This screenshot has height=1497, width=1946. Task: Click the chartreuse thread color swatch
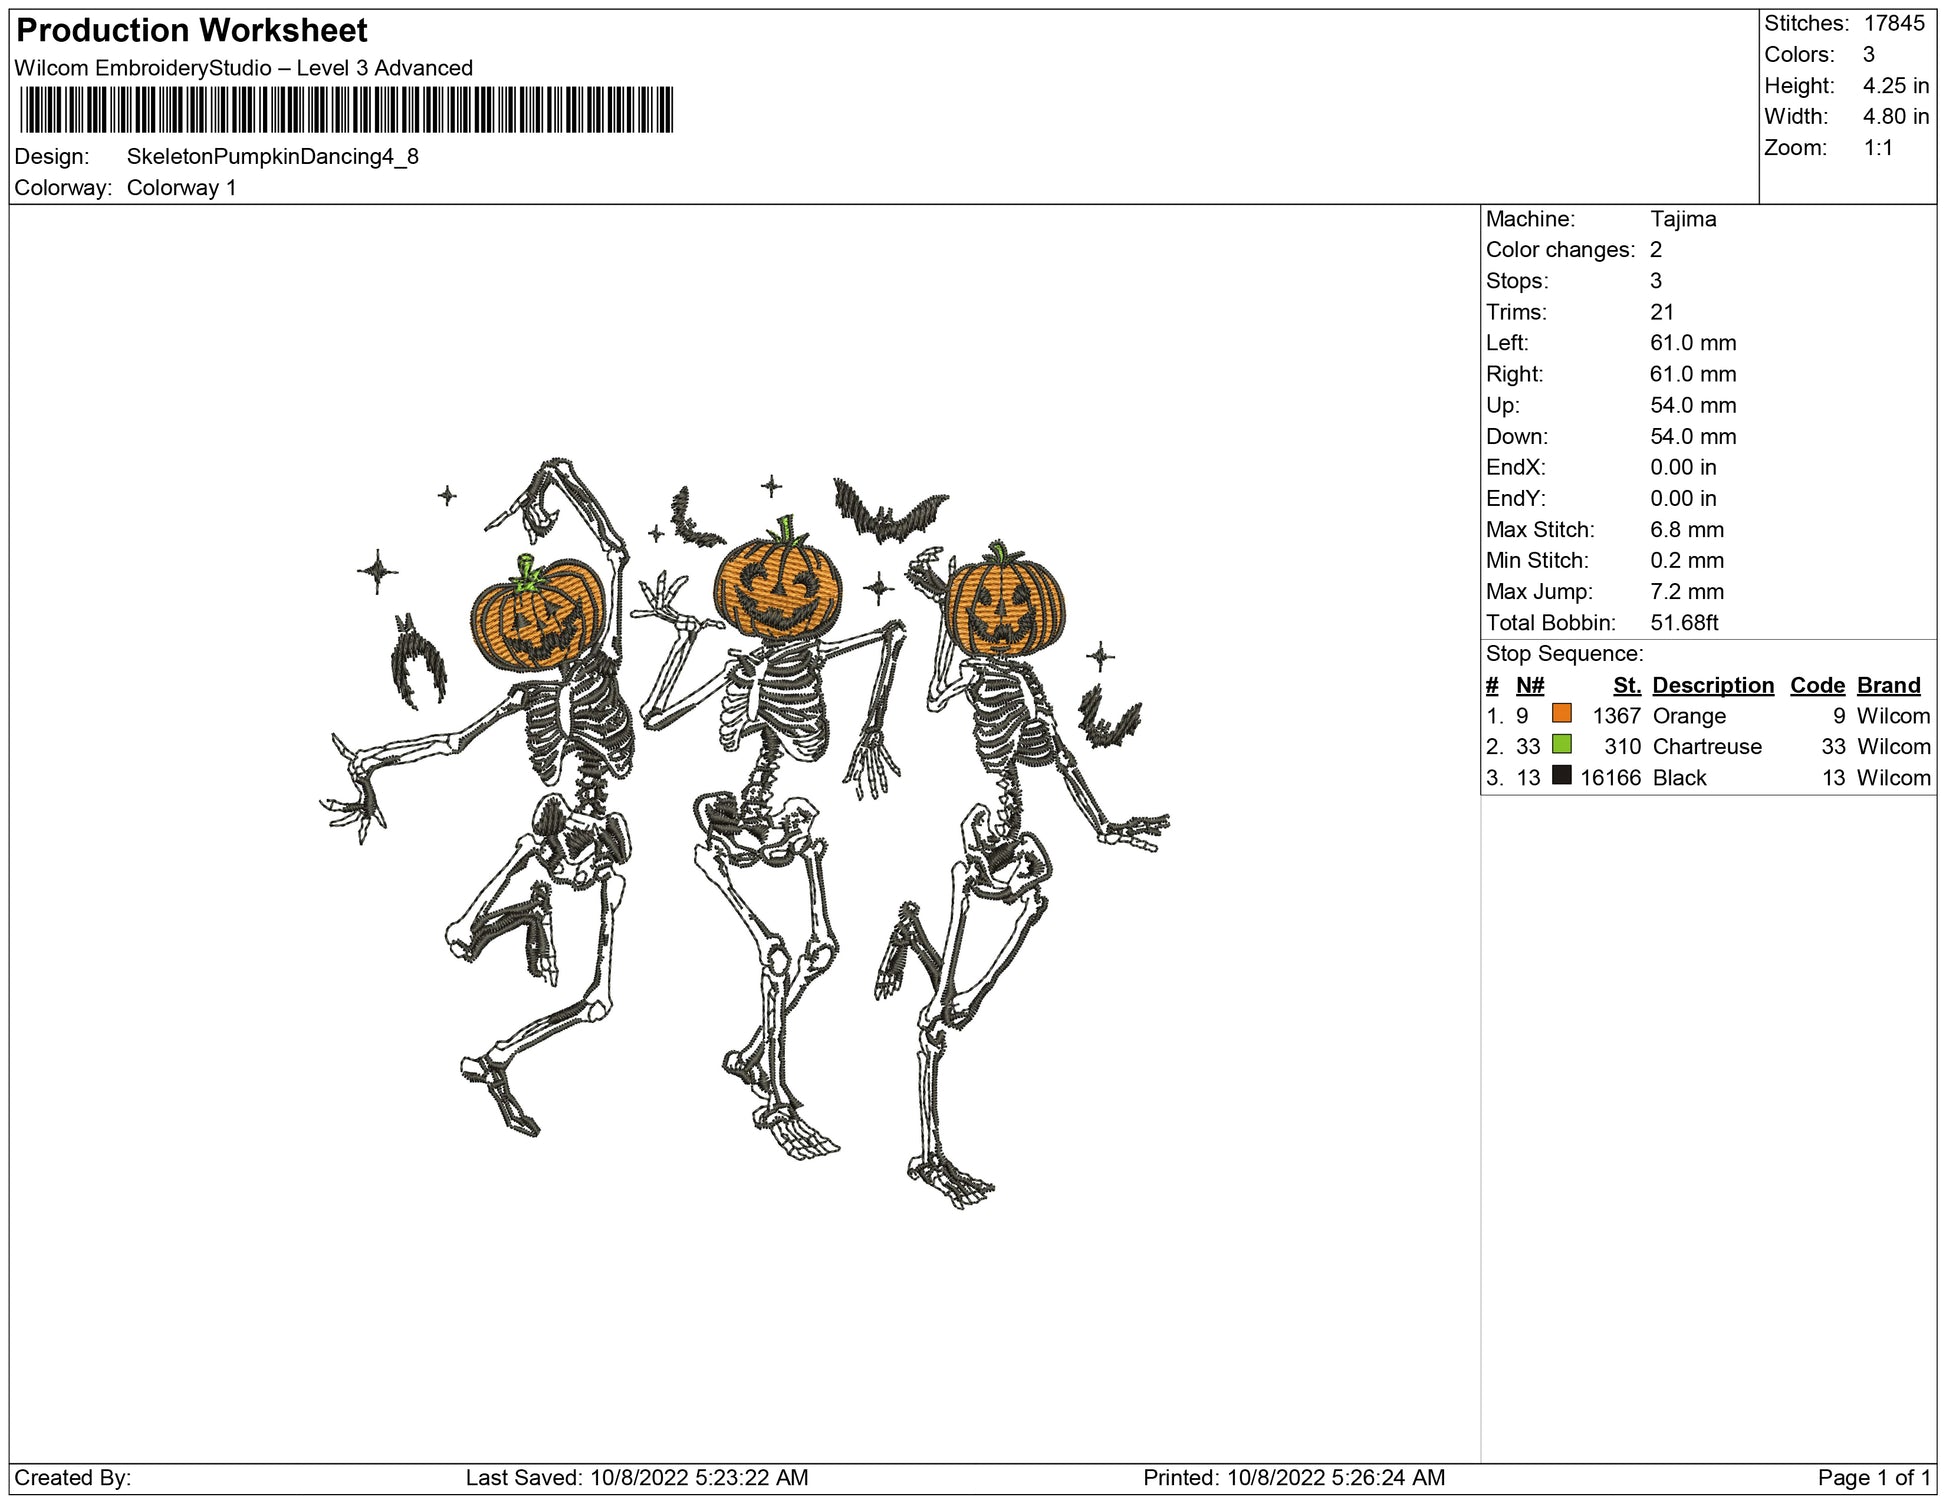point(1561,744)
